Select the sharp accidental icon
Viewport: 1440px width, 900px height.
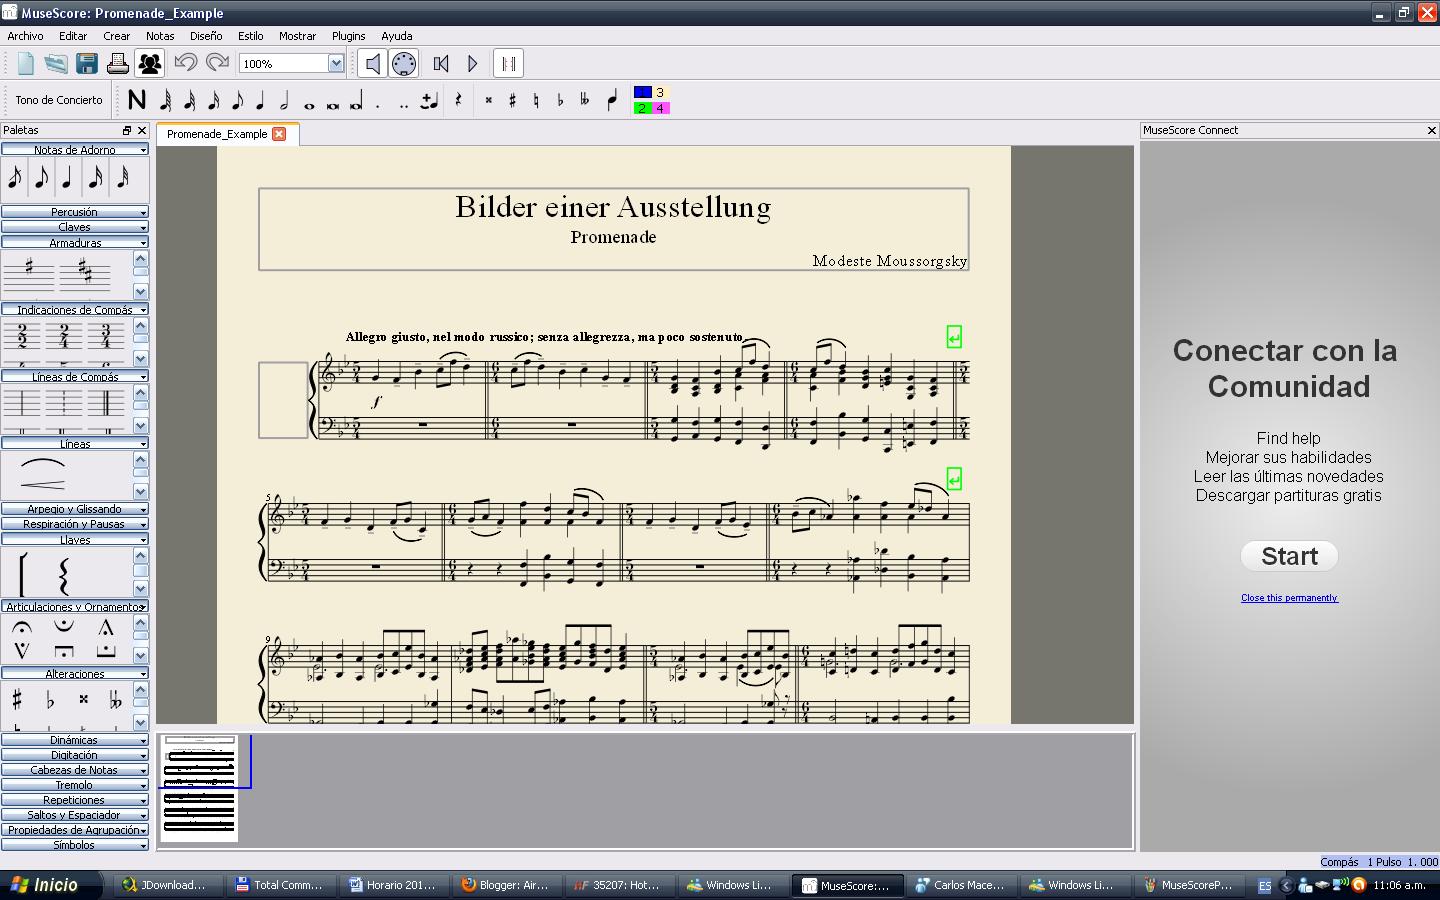coord(511,100)
